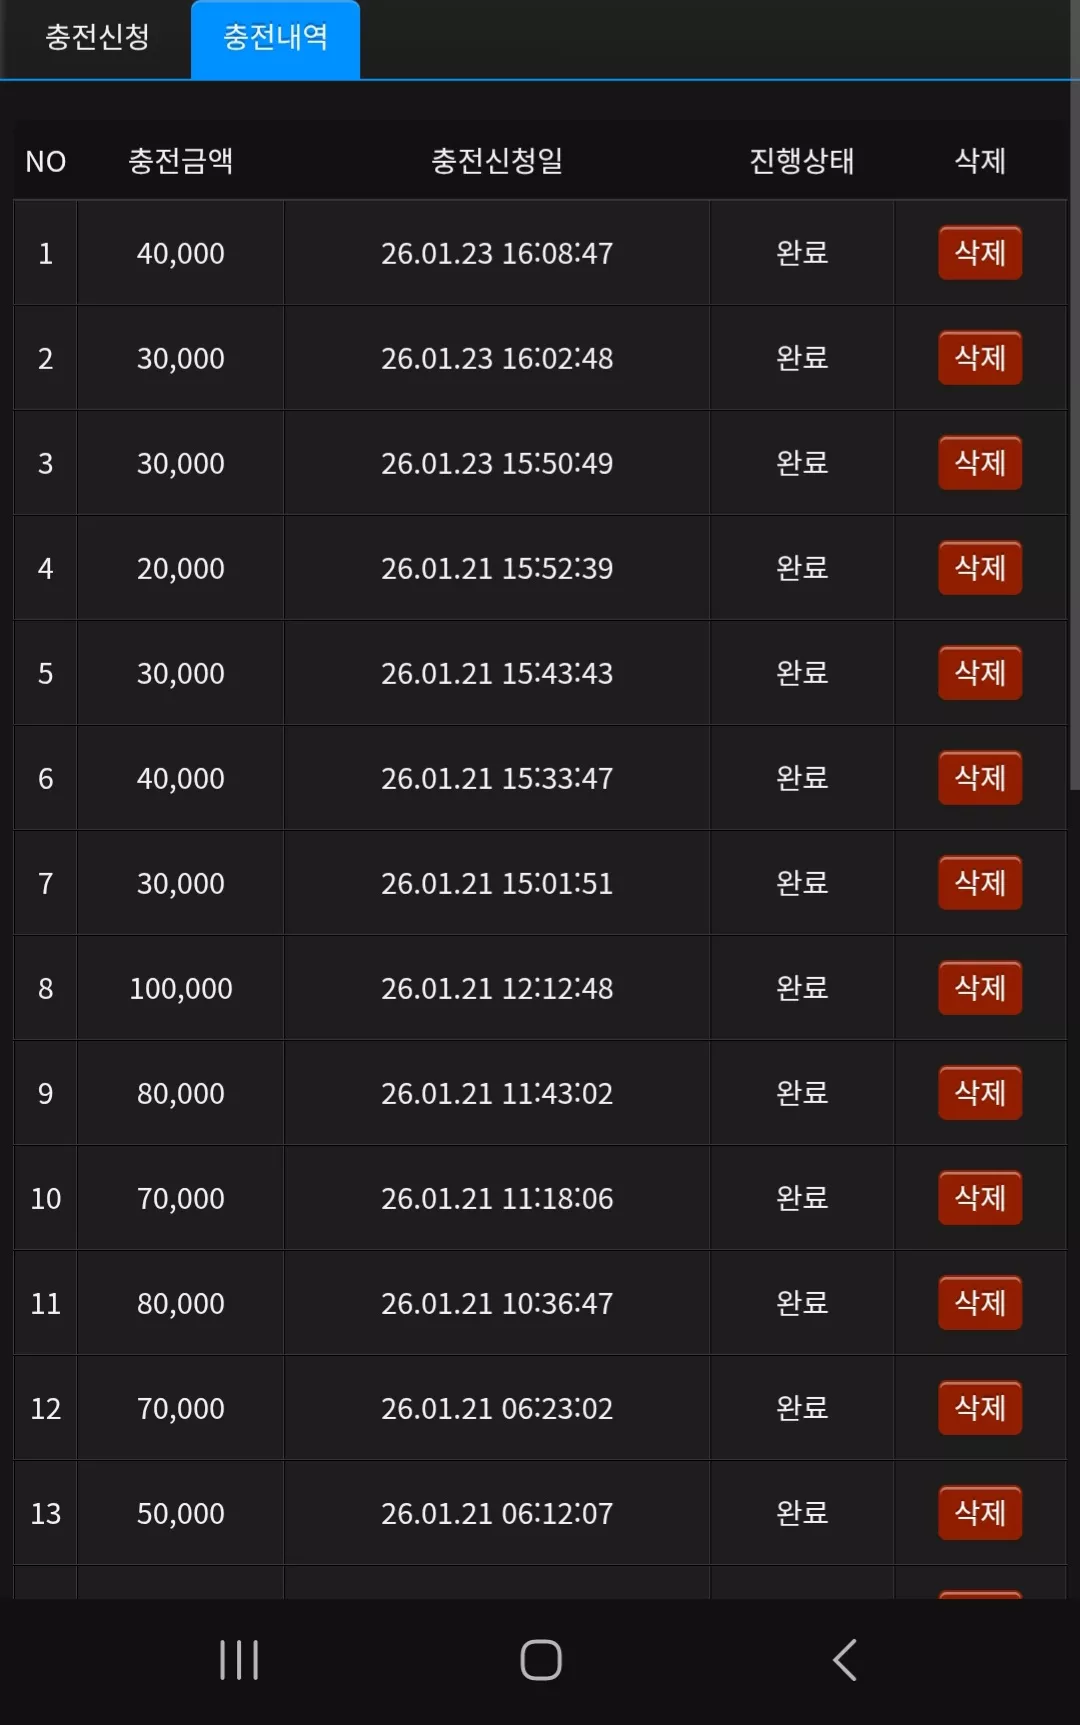The height and width of the screenshot is (1725, 1080).
Task: Delete row 6 entry
Action: coord(980,778)
